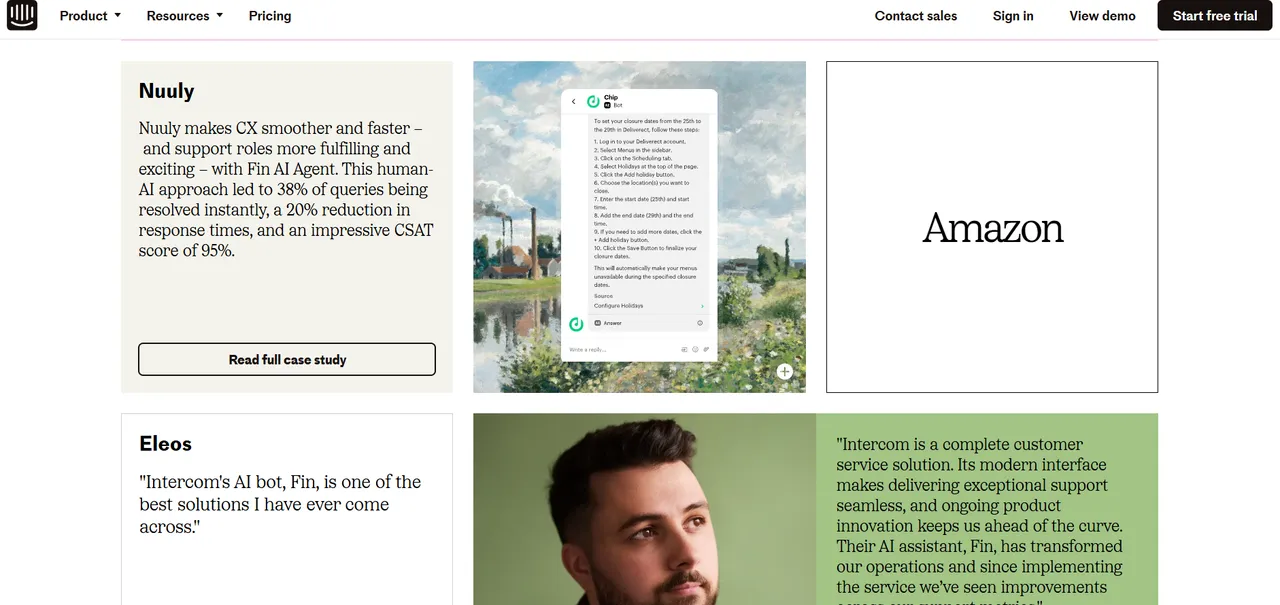Click Chip bot avatar in chat header
The width and height of the screenshot is (1280, 605).
593,102
